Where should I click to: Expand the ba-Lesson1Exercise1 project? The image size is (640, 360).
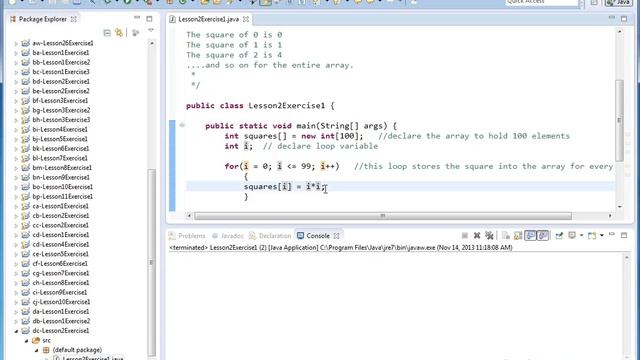pos(16,53)
